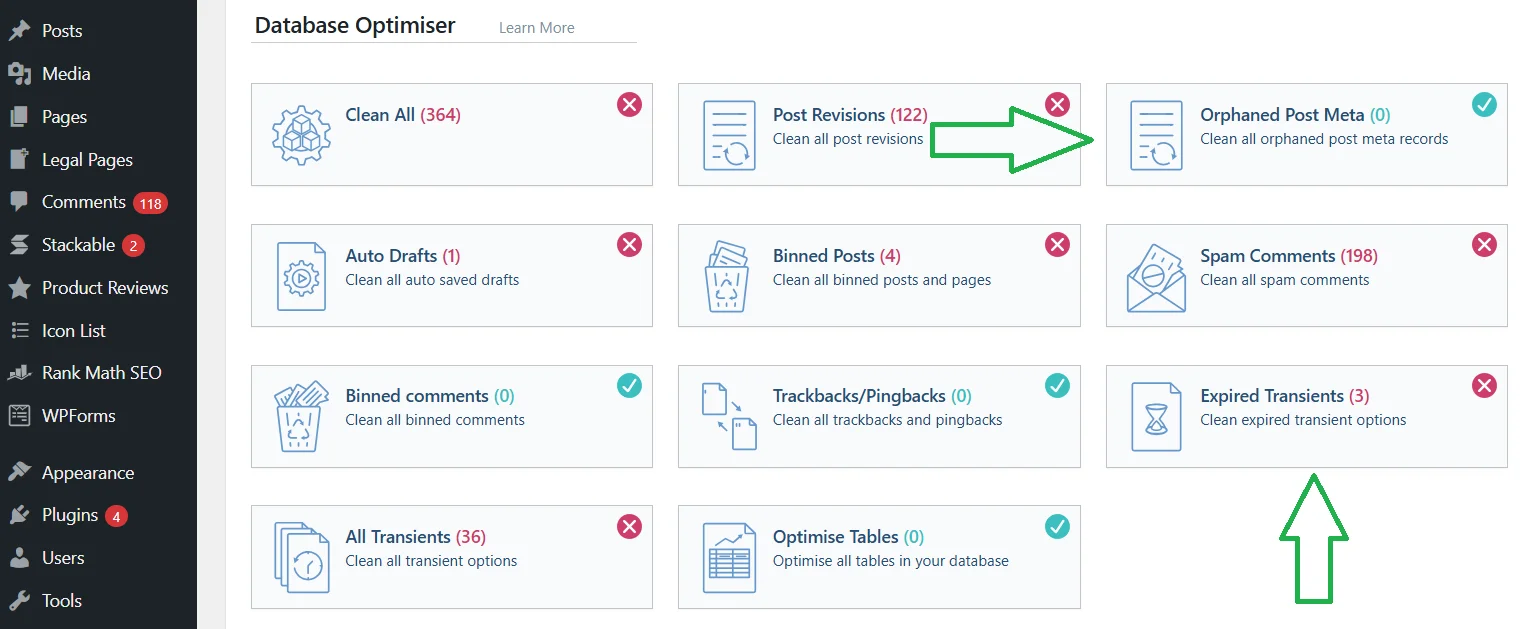Go to Rank Math SEO menu
The height and width of the screenshot is (629, 1529).
click(101, 373)
